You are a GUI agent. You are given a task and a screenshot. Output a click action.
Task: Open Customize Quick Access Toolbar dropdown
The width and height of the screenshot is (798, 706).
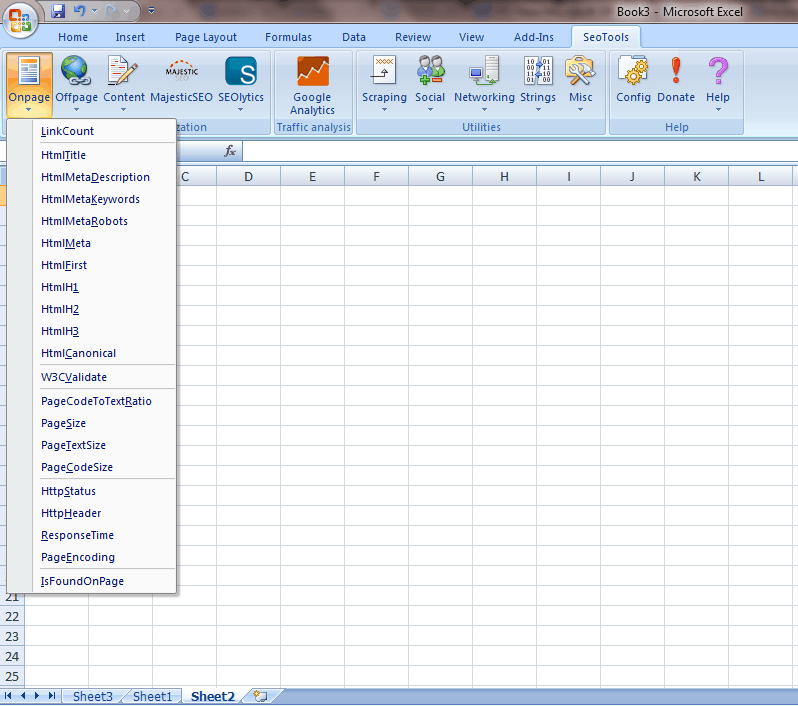151,10
